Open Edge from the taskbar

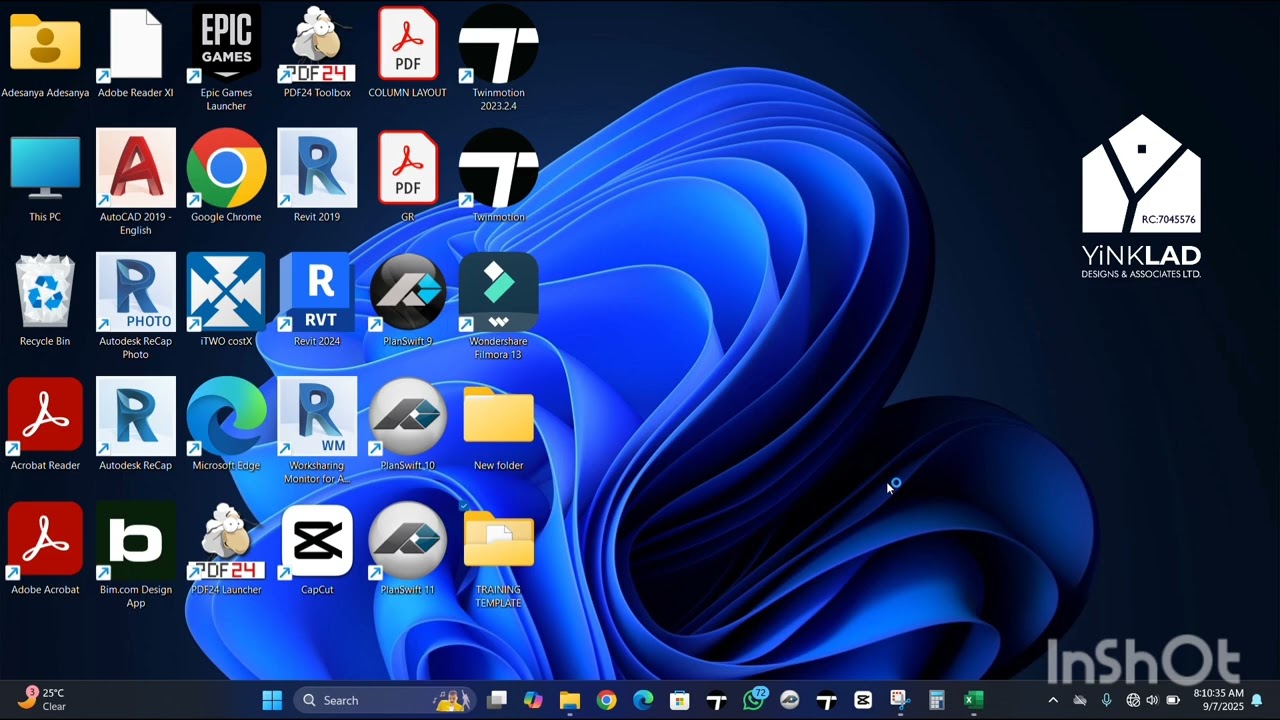[x=643, y=700]
